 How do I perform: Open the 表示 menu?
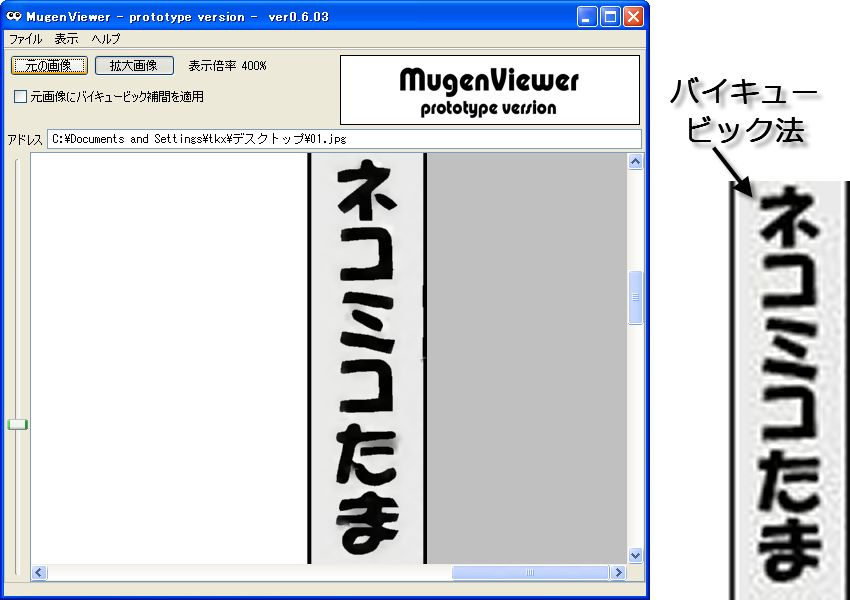point(66,39)
